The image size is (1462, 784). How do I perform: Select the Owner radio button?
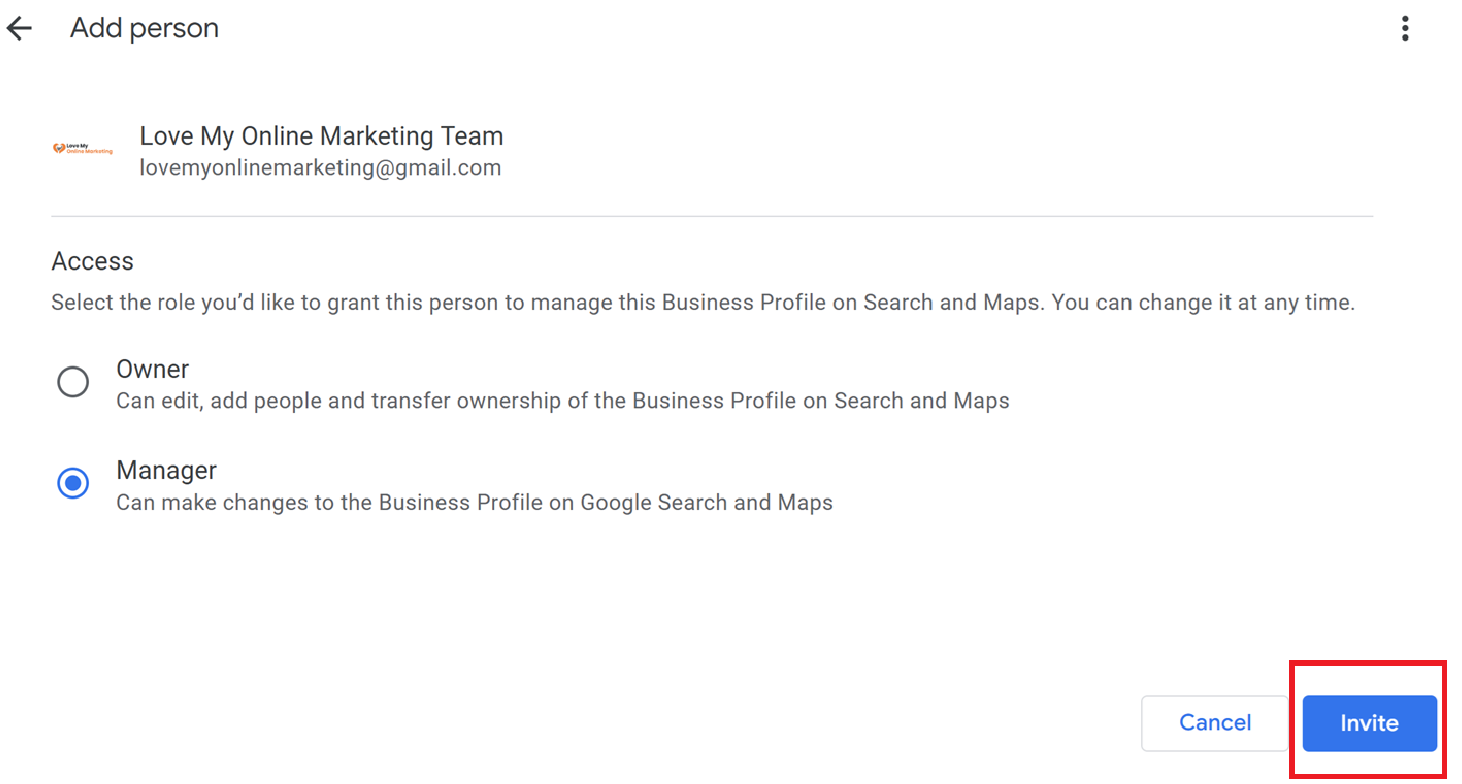(73, 382)
